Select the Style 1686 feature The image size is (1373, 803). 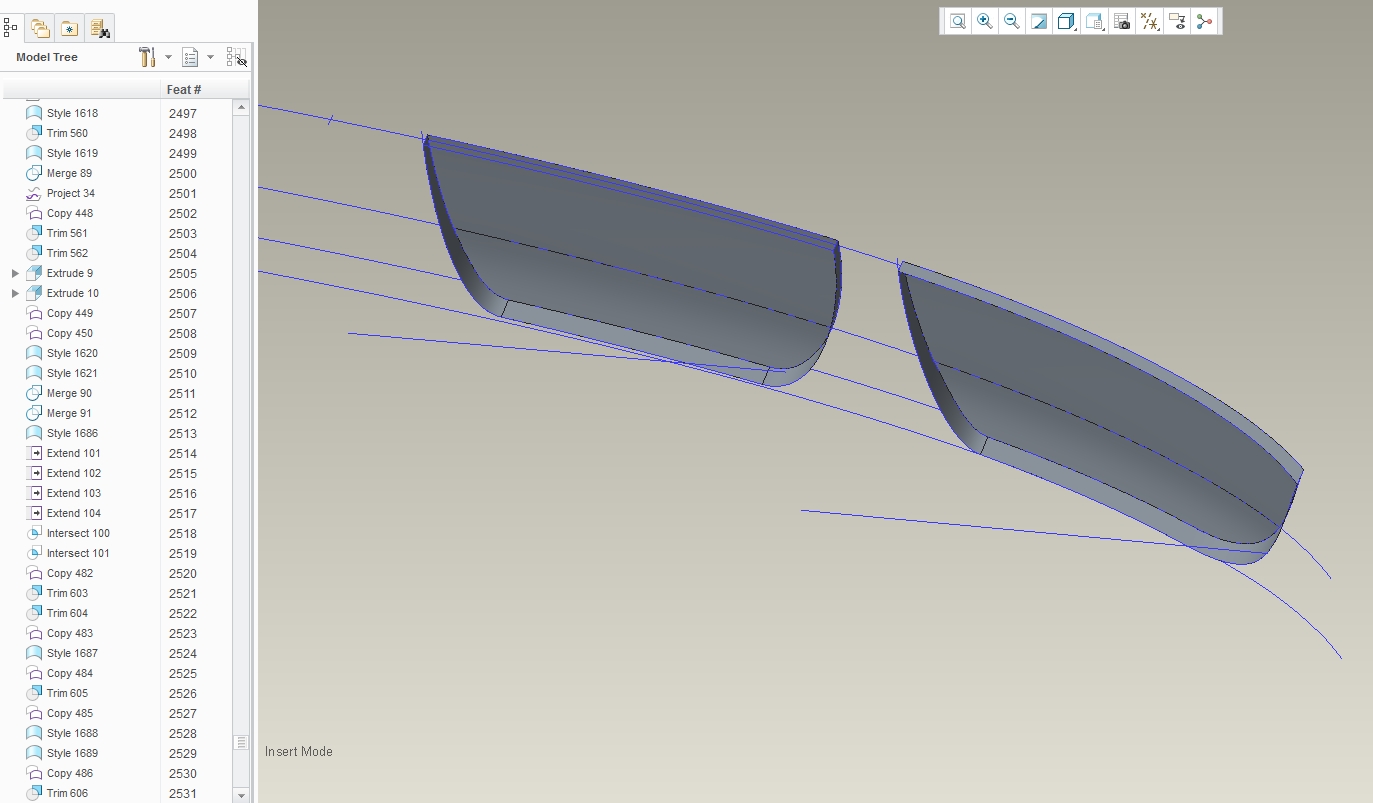72,433
